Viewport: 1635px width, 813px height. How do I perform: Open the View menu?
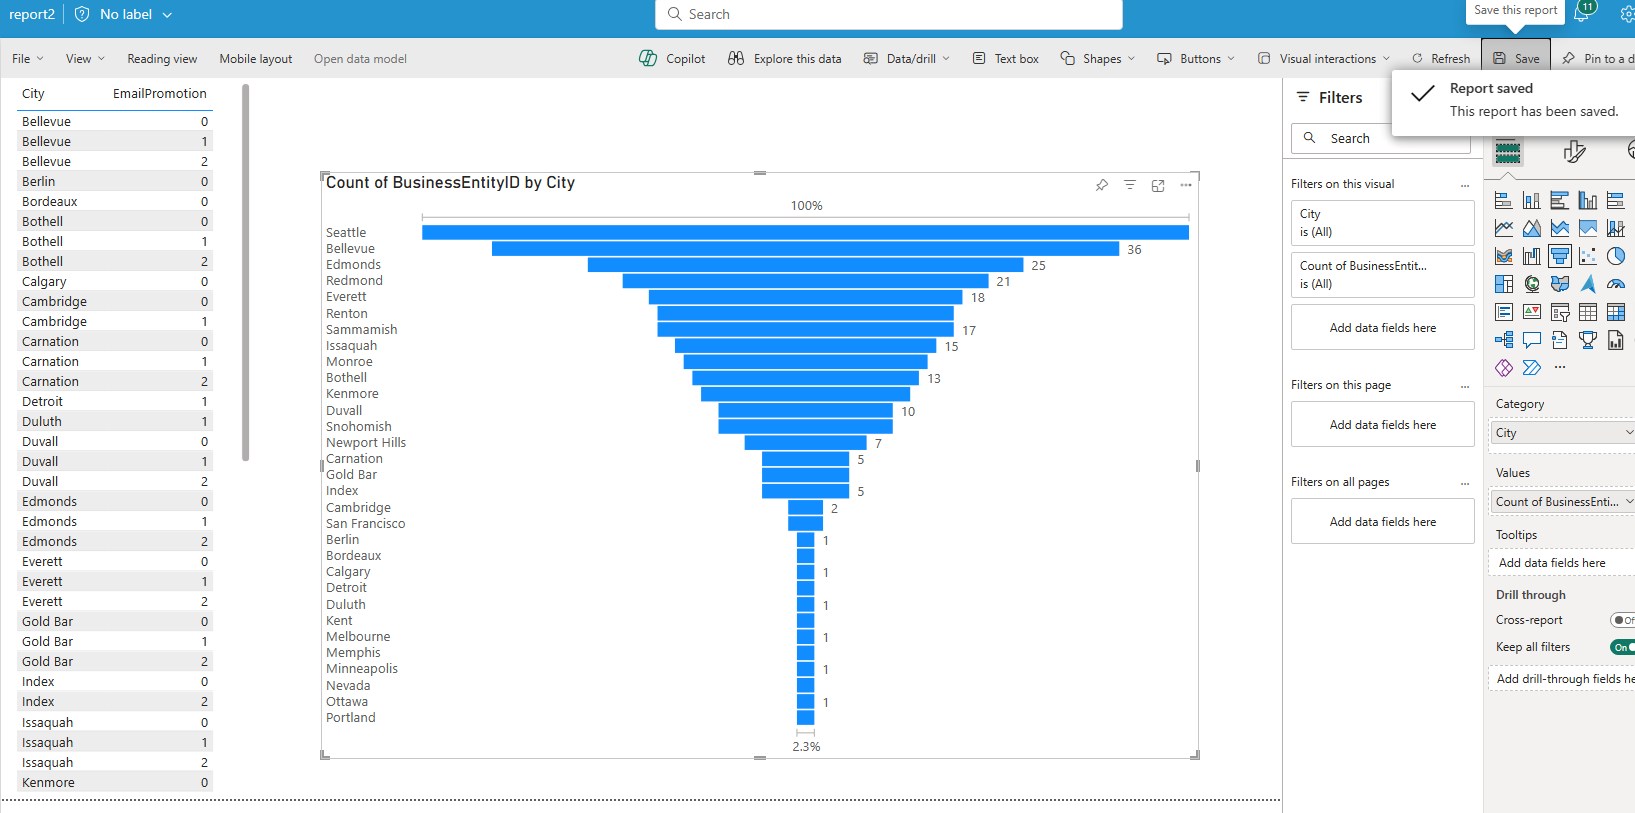pos(85,59)
